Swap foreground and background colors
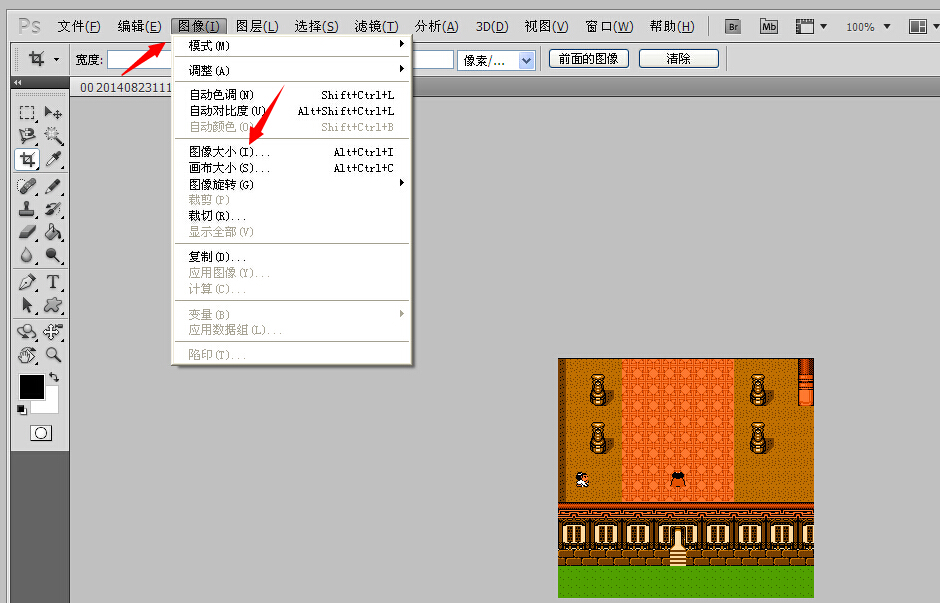This screenshot has width=940, height=603. (54, 377)
